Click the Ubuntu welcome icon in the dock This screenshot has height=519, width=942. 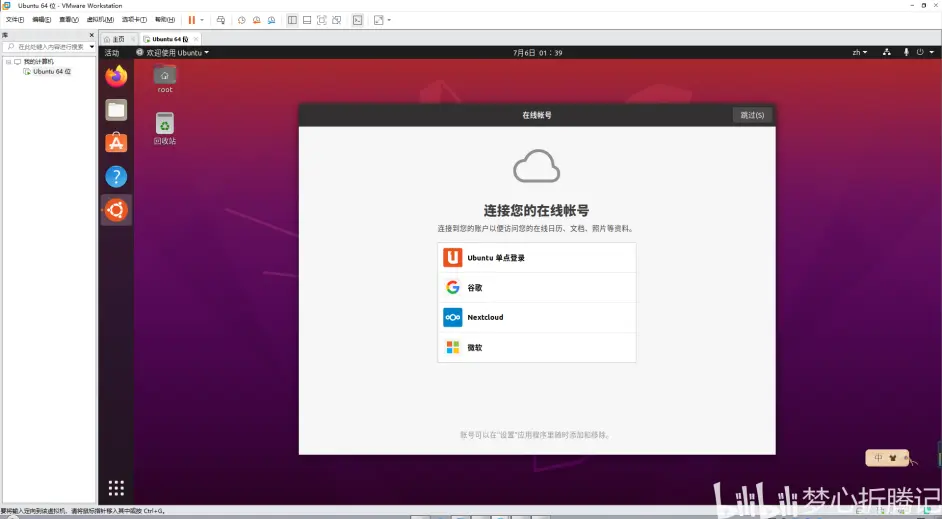pos(116,210)
